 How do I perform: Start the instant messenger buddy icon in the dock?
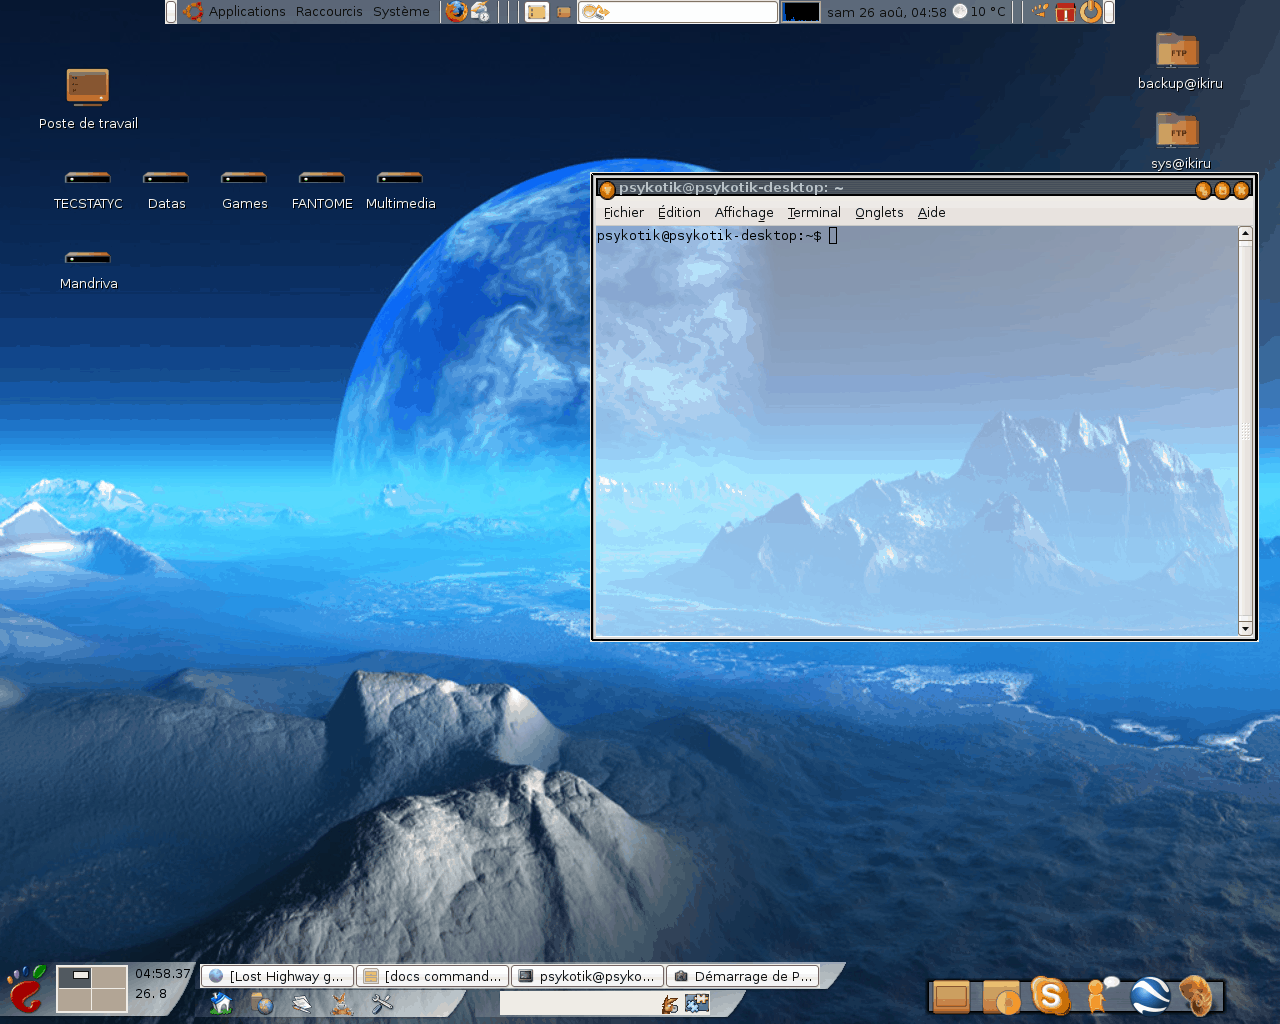pos(1098,995)
